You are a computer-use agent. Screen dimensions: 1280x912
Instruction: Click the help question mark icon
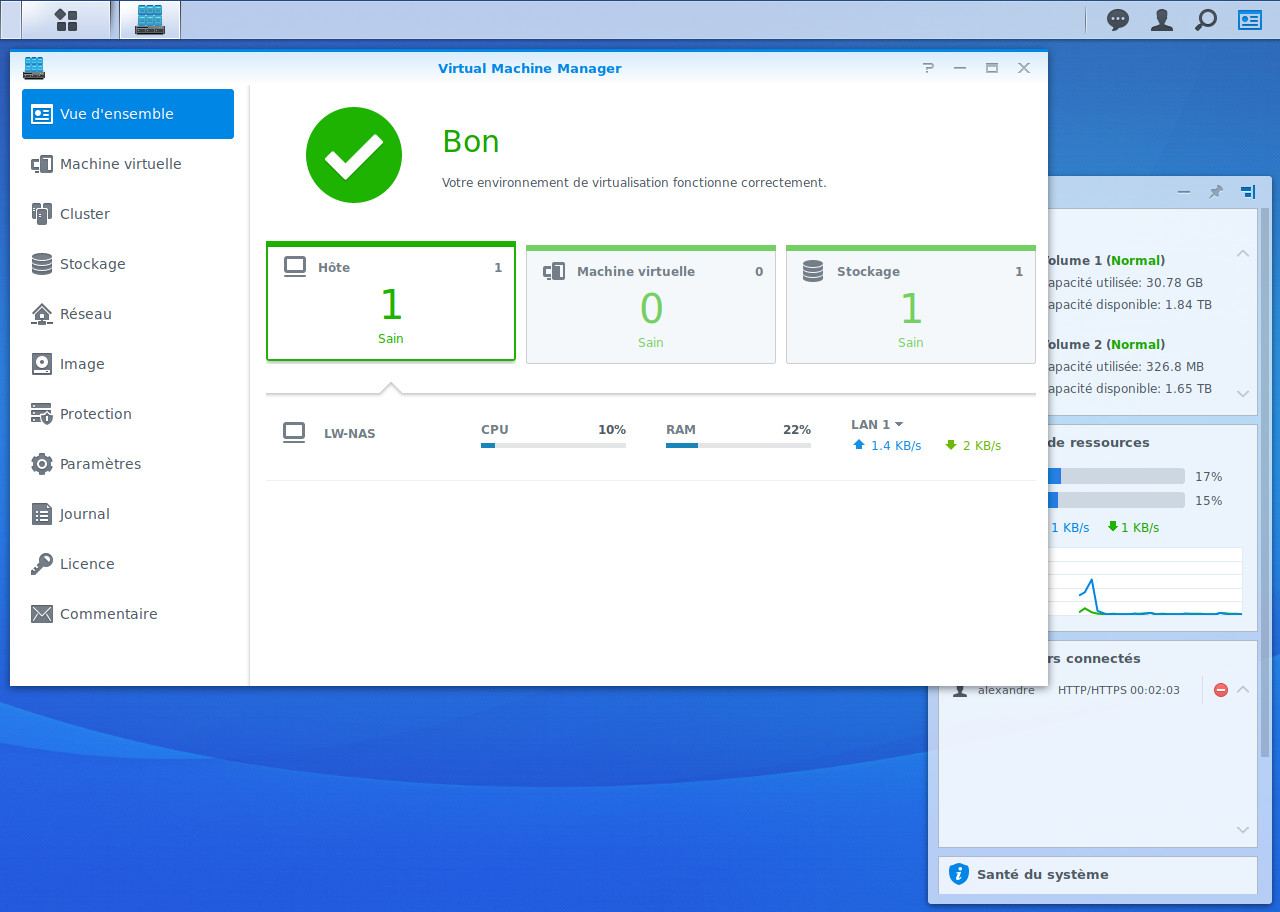(x=928, y=68)
